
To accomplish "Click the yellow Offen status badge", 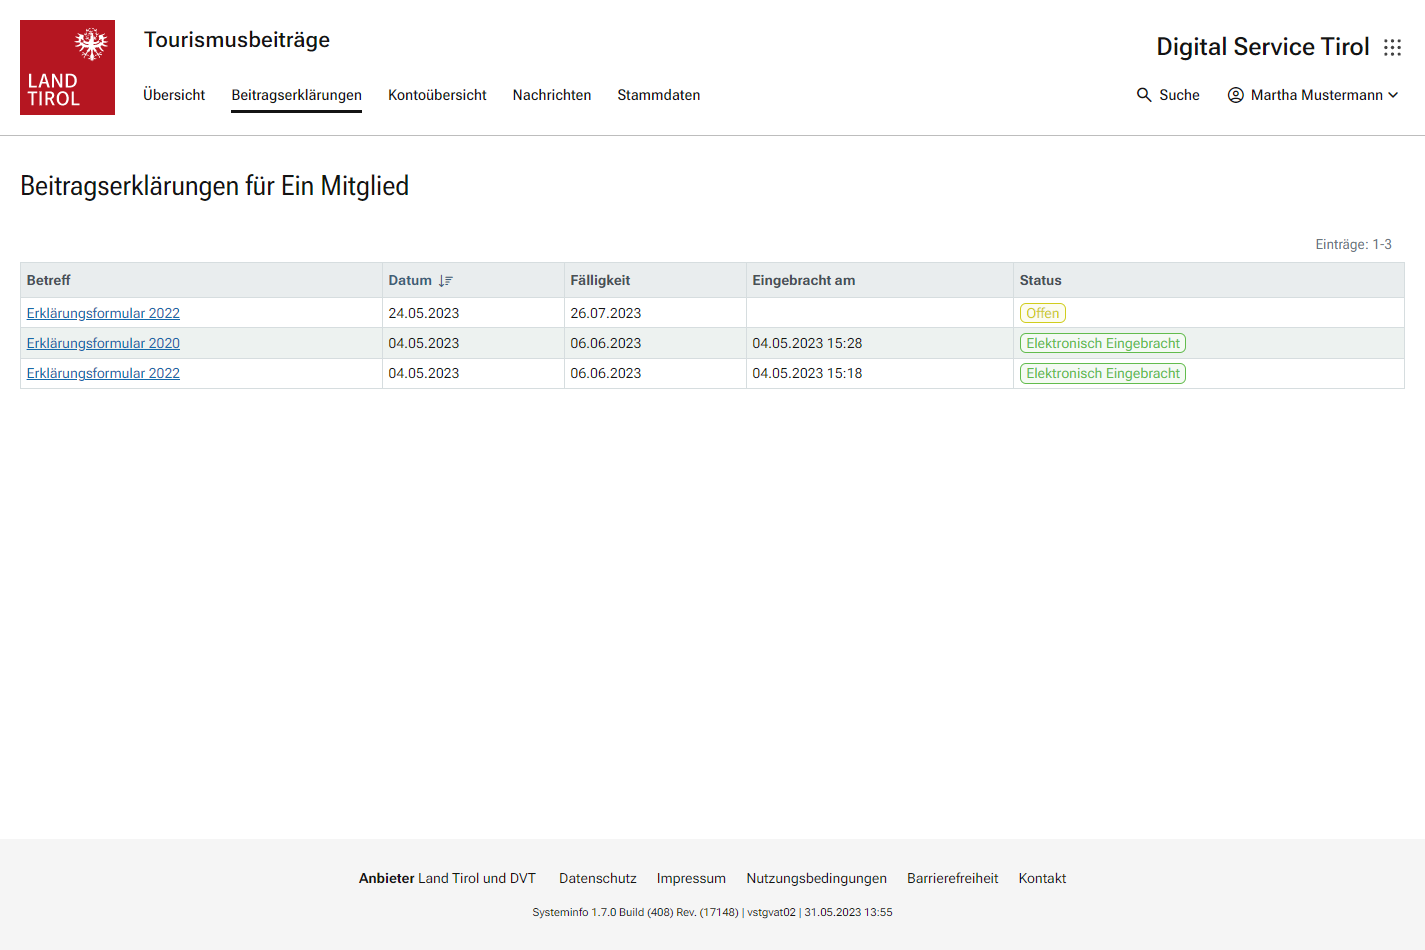I will tap(1042, 313).
